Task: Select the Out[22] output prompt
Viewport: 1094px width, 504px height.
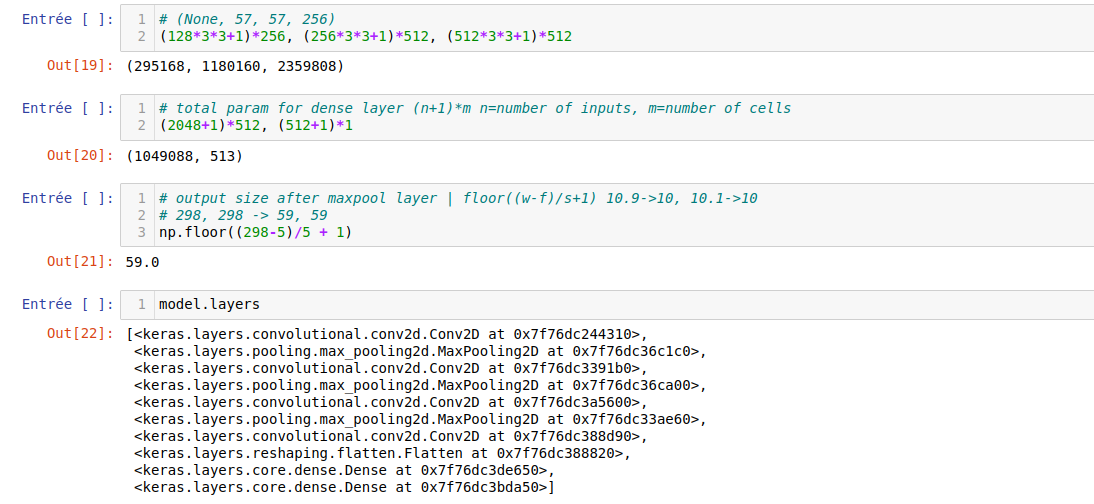Action: (x=80, y=334)
